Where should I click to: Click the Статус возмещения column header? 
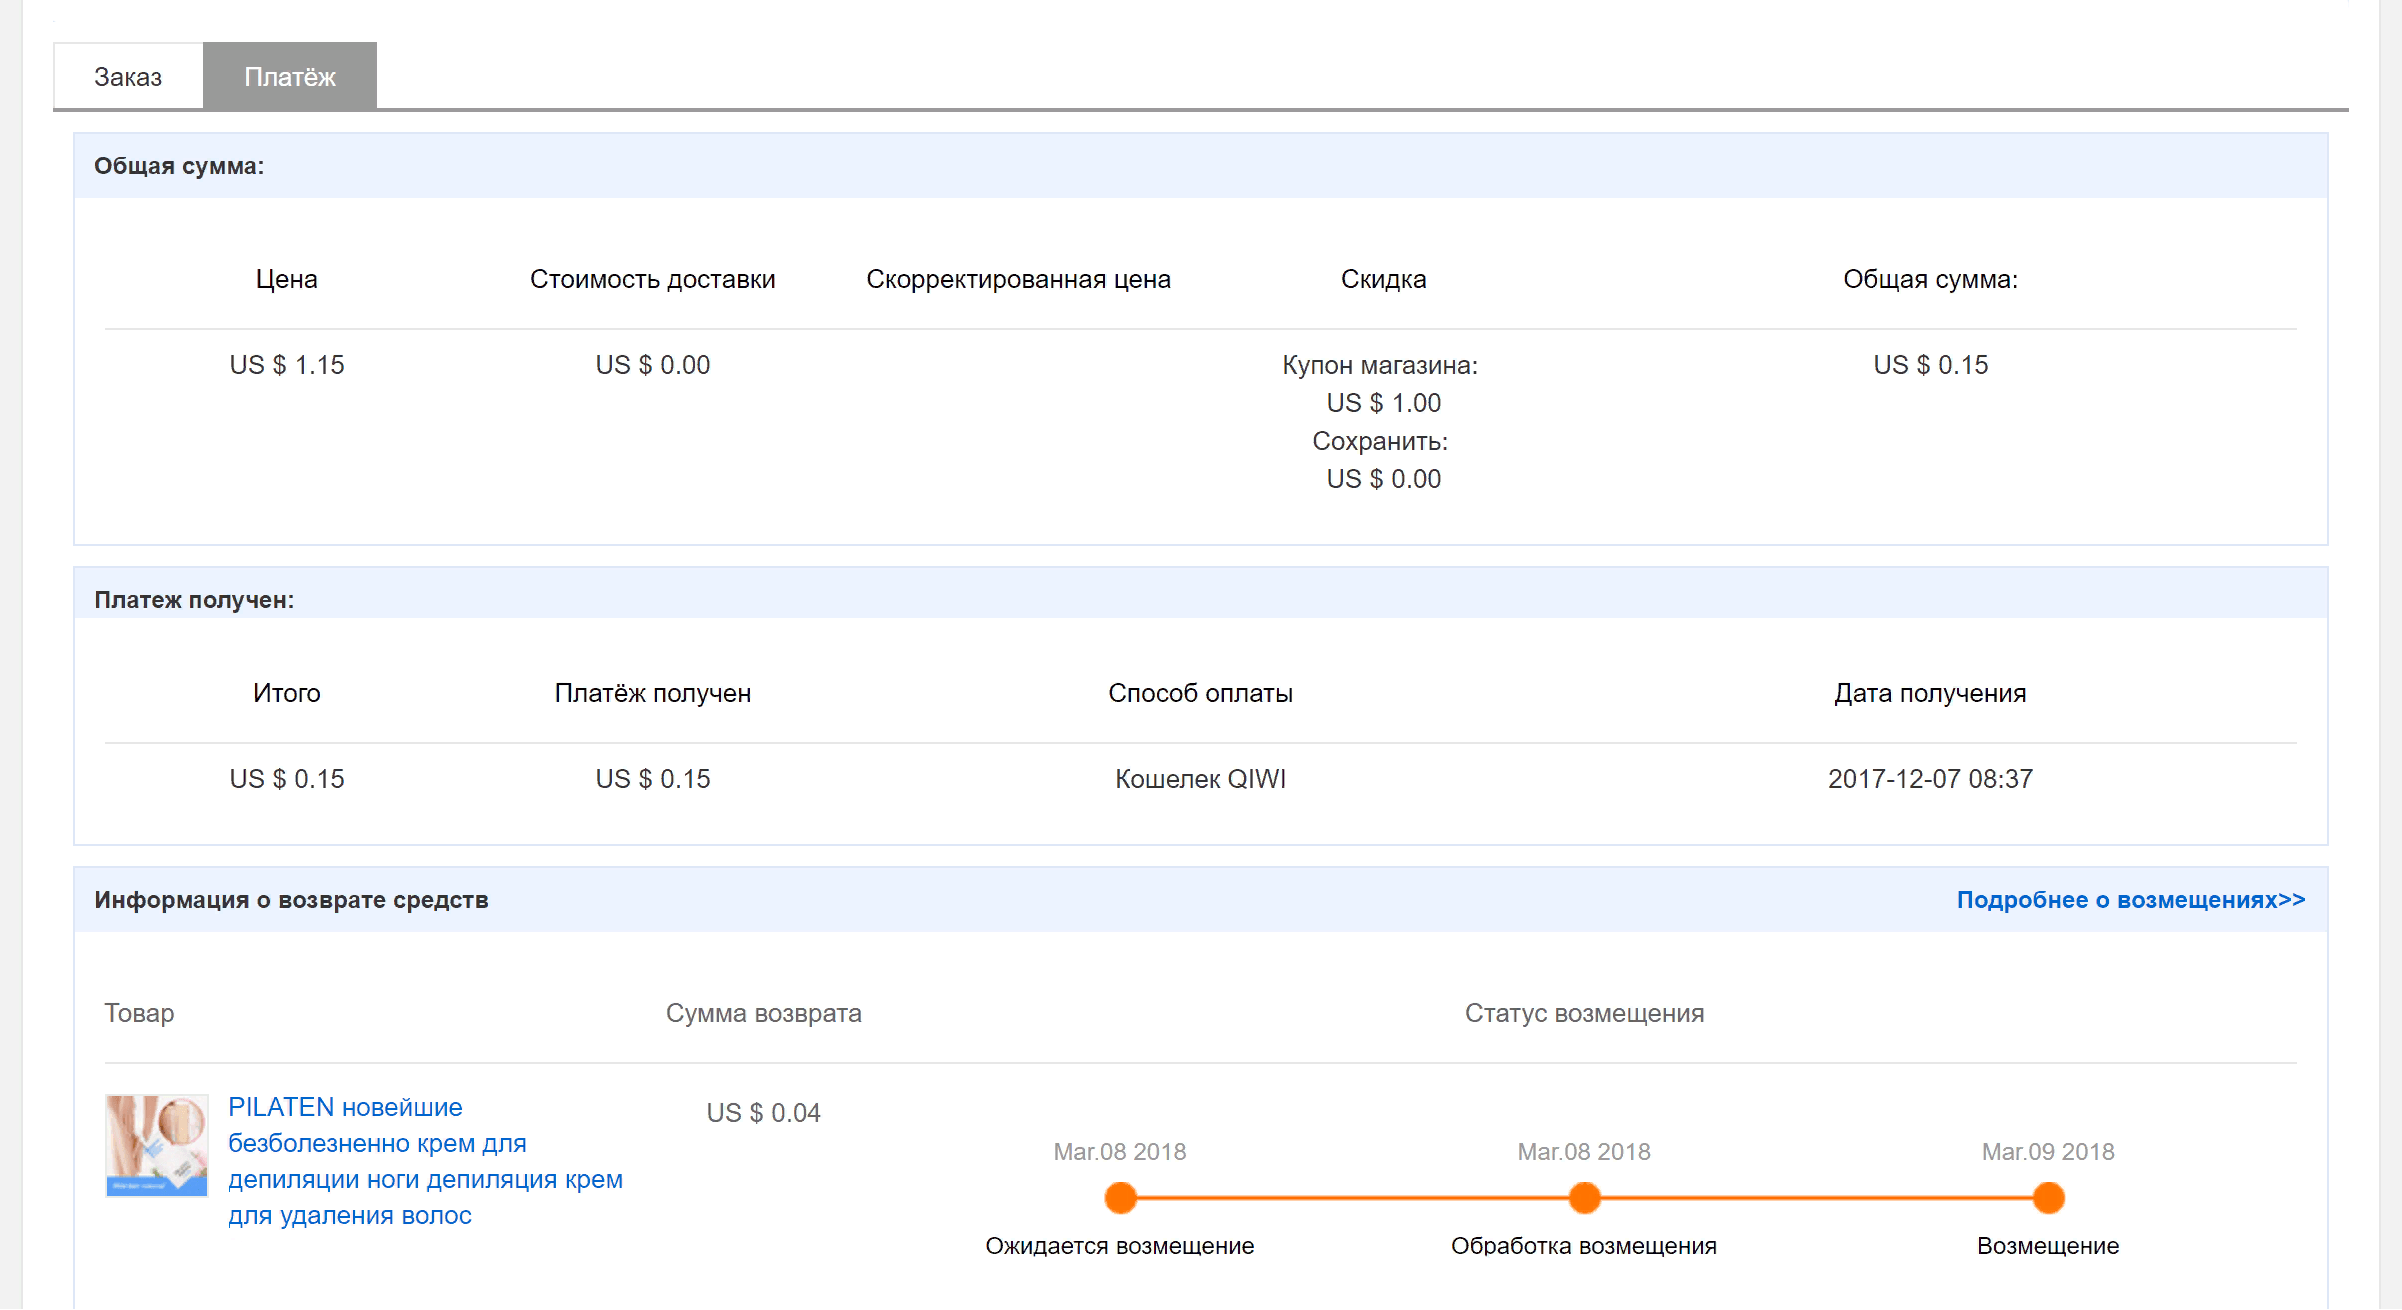1584,1013
